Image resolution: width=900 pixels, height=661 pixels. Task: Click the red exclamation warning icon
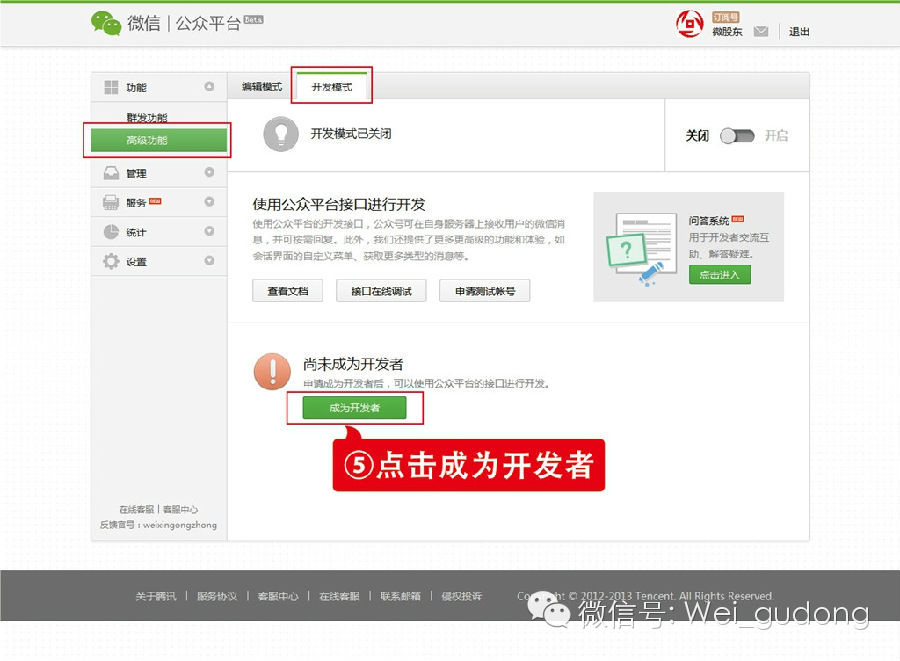coord(272,371)
